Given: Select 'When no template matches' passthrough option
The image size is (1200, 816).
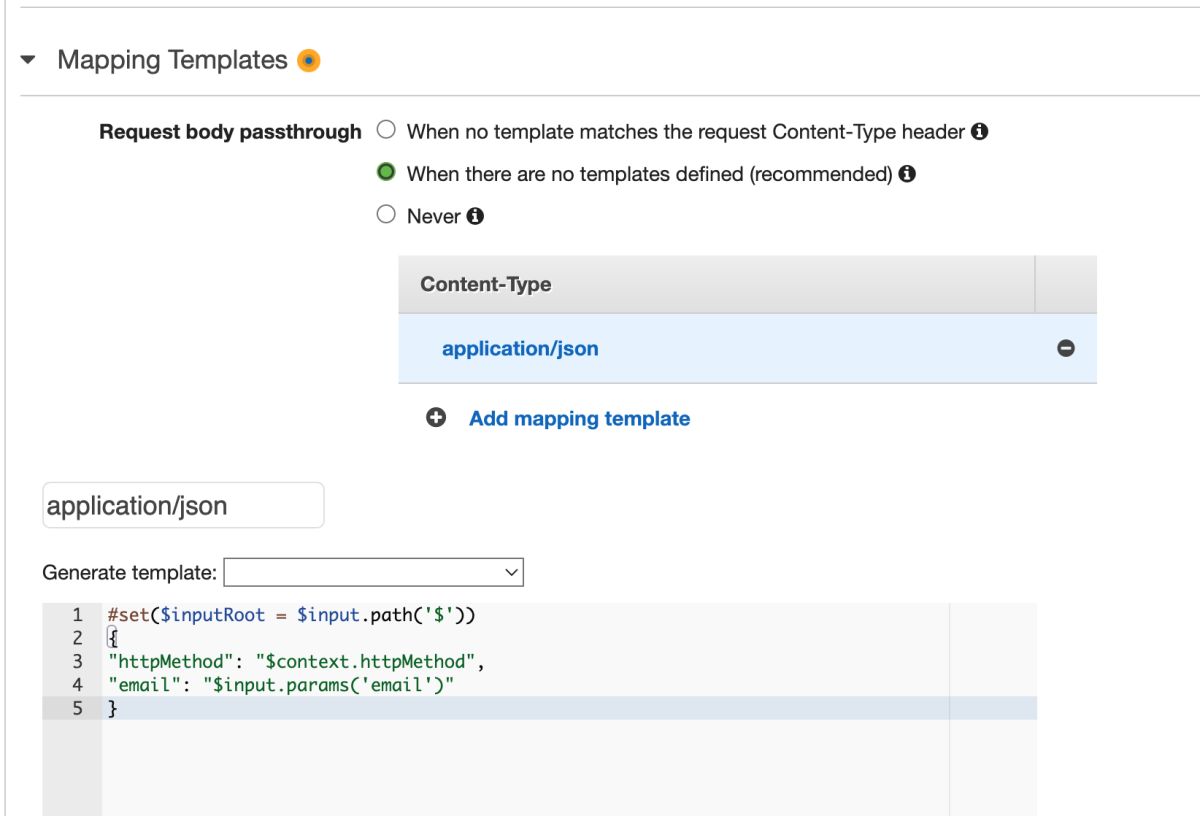Looking at the screenshot, I should coord(386,131).
